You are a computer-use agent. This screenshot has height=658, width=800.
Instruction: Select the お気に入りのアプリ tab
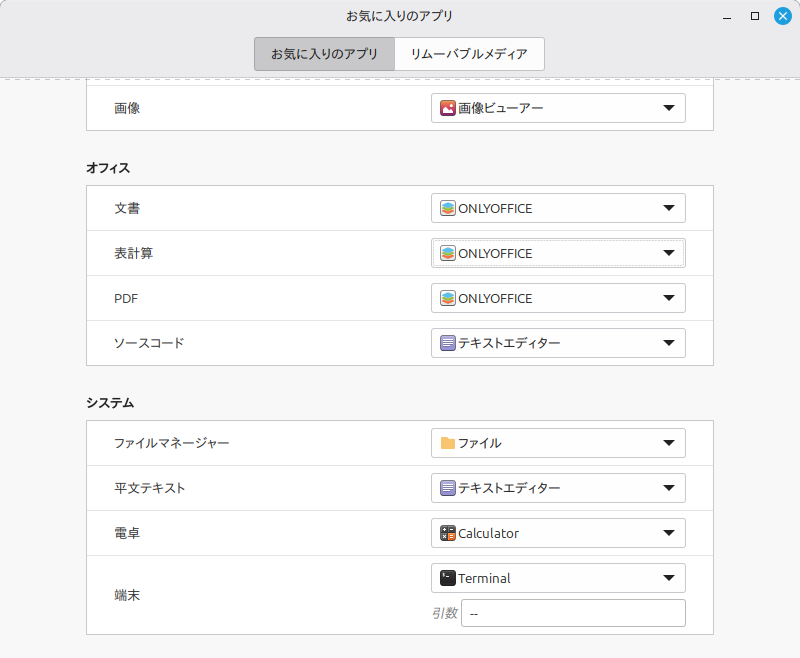pyautogui.click(x=324, y=54)
